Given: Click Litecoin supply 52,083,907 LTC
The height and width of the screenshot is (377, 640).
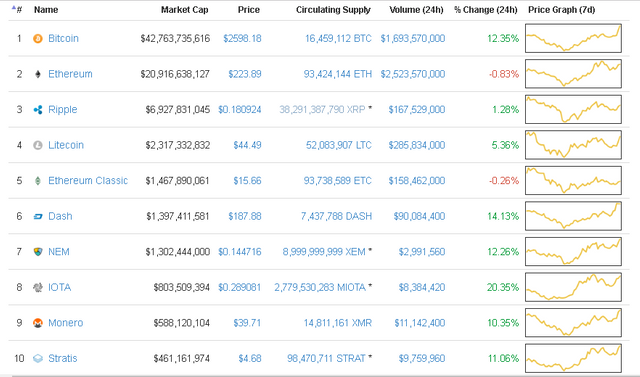Looking at the screenshot, I should point(339,145).
